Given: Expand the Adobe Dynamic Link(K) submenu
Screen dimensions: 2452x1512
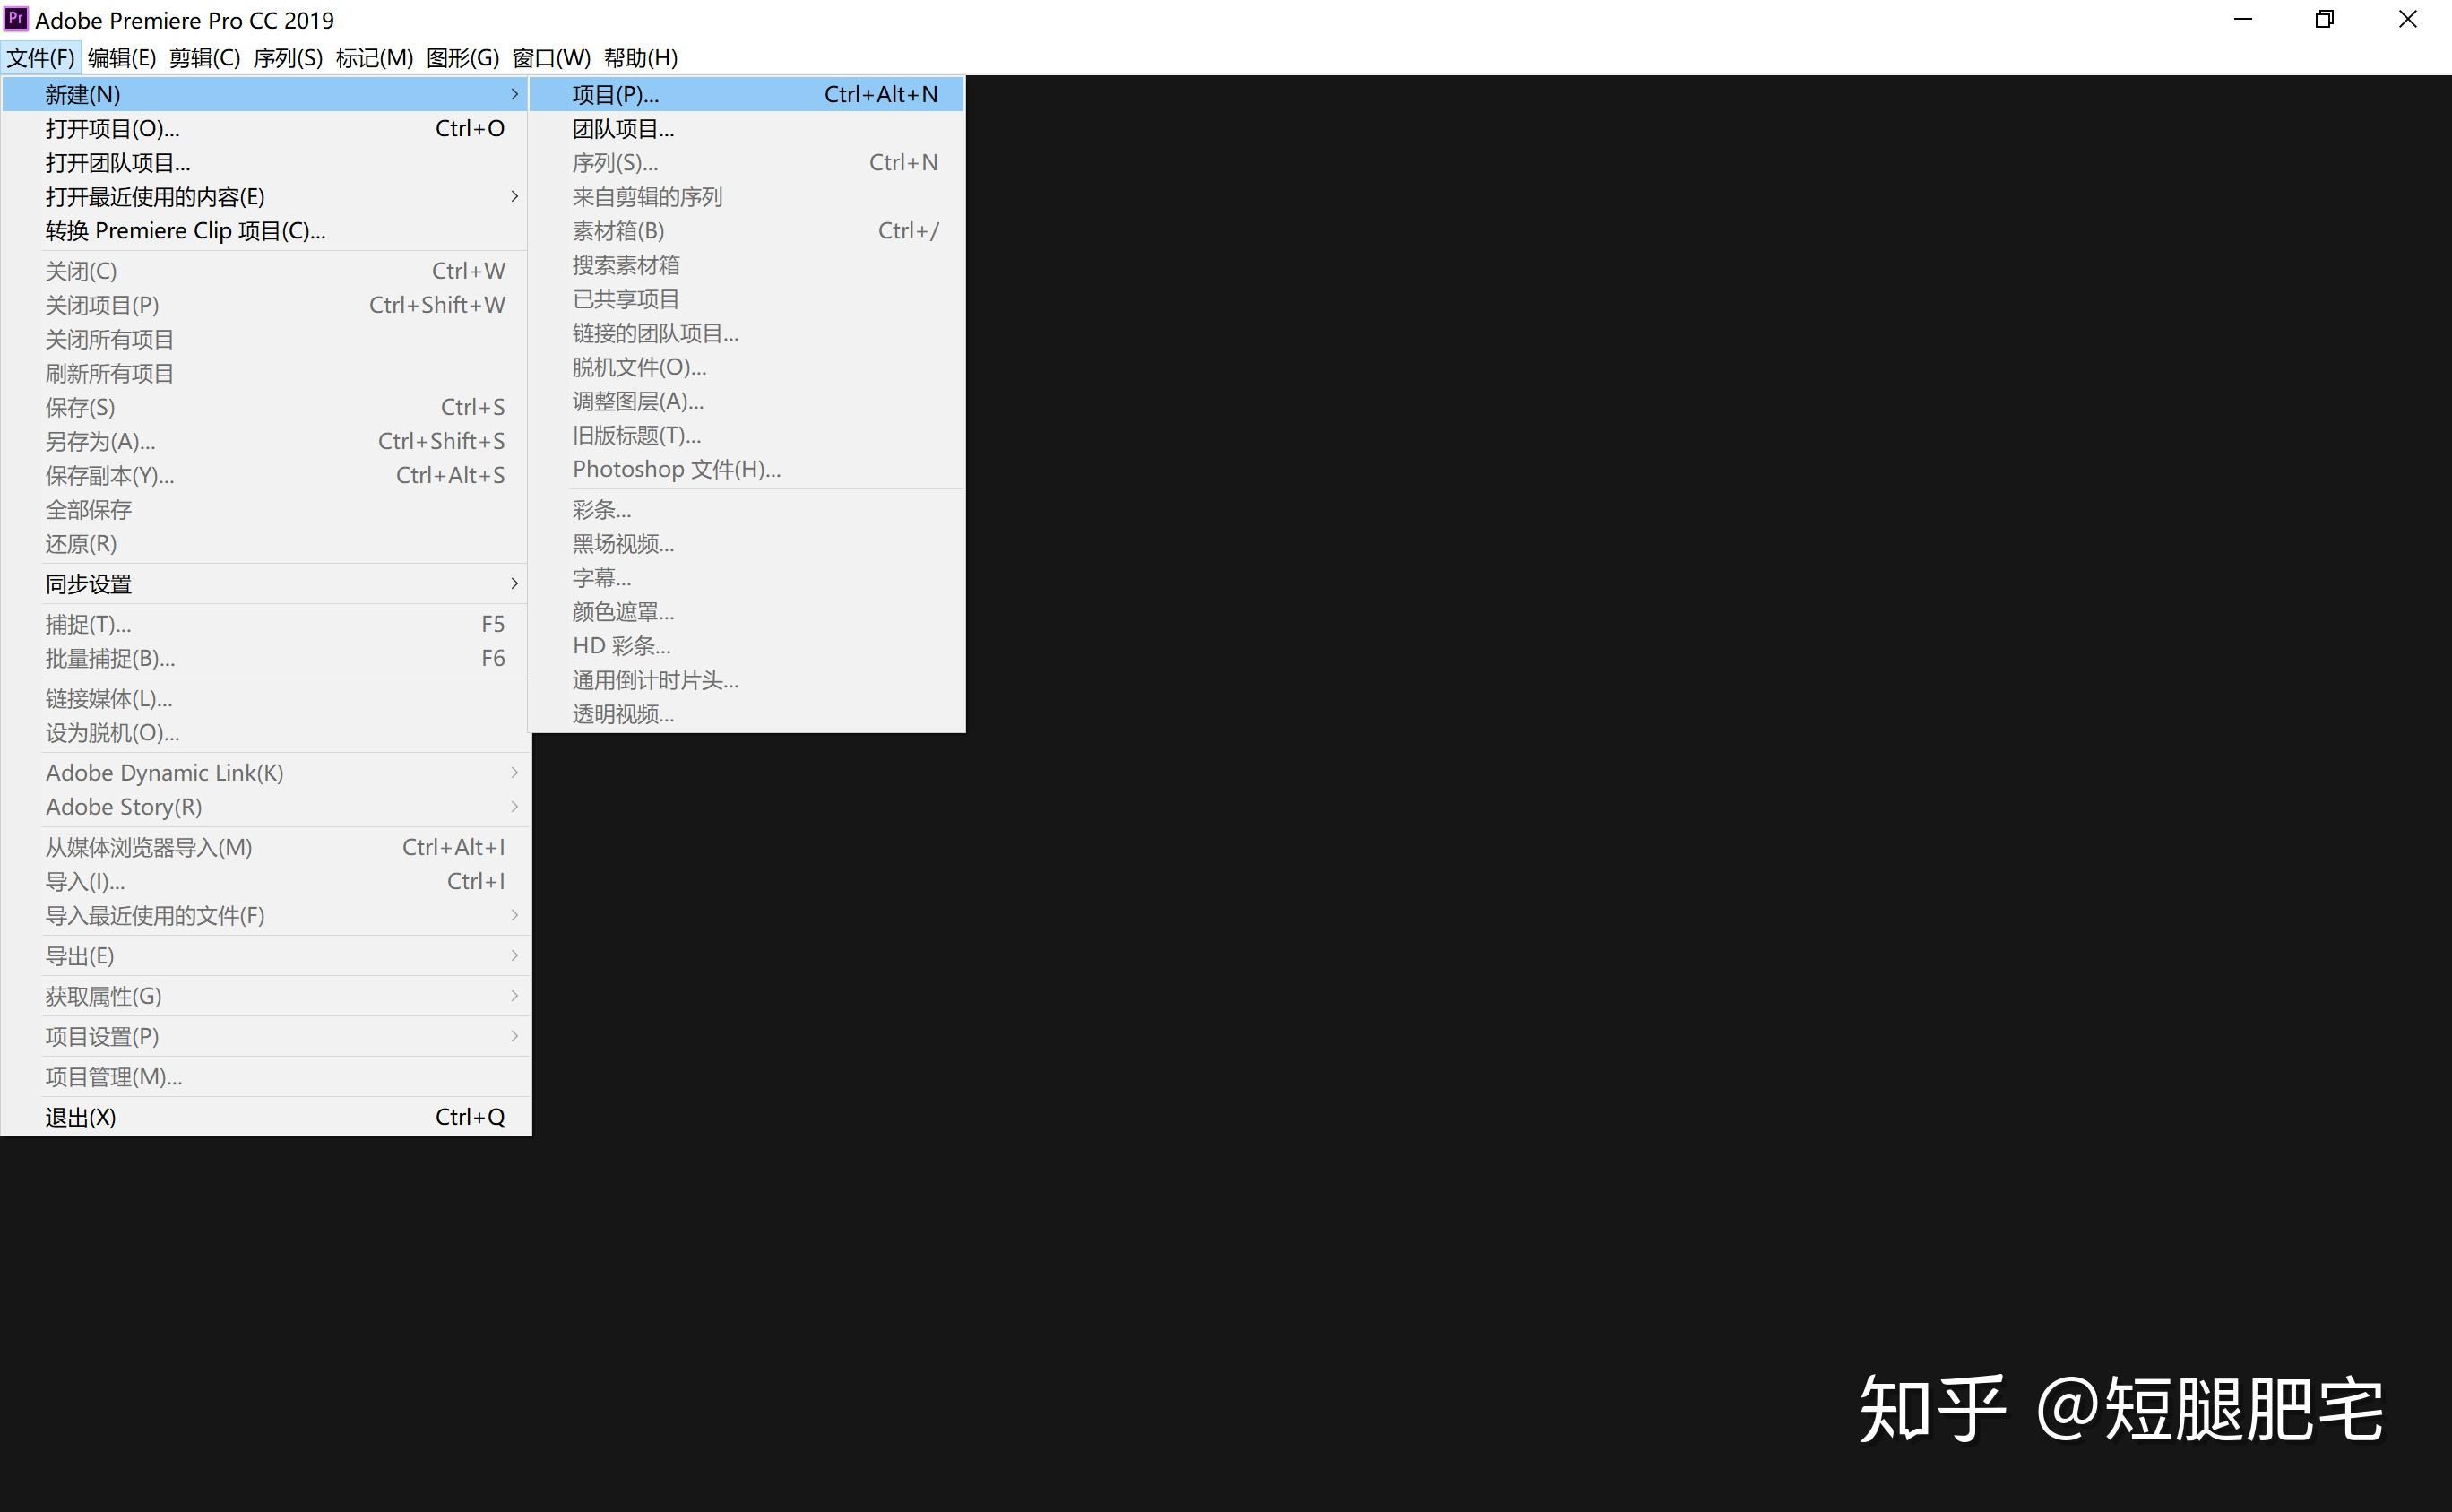Looking at the screenshot, I should coord(164,772).
